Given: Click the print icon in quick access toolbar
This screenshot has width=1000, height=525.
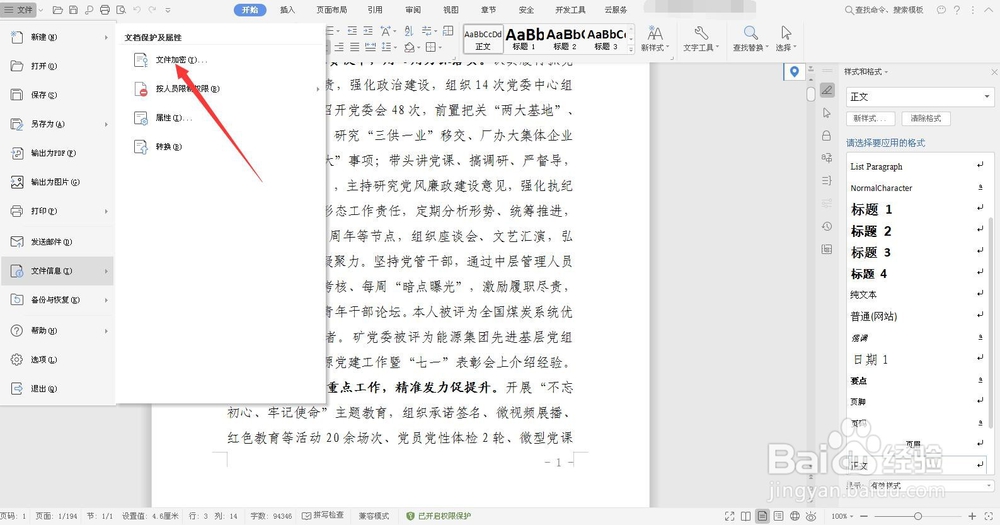Looking at the screenshot, I should tap(105, 10).
